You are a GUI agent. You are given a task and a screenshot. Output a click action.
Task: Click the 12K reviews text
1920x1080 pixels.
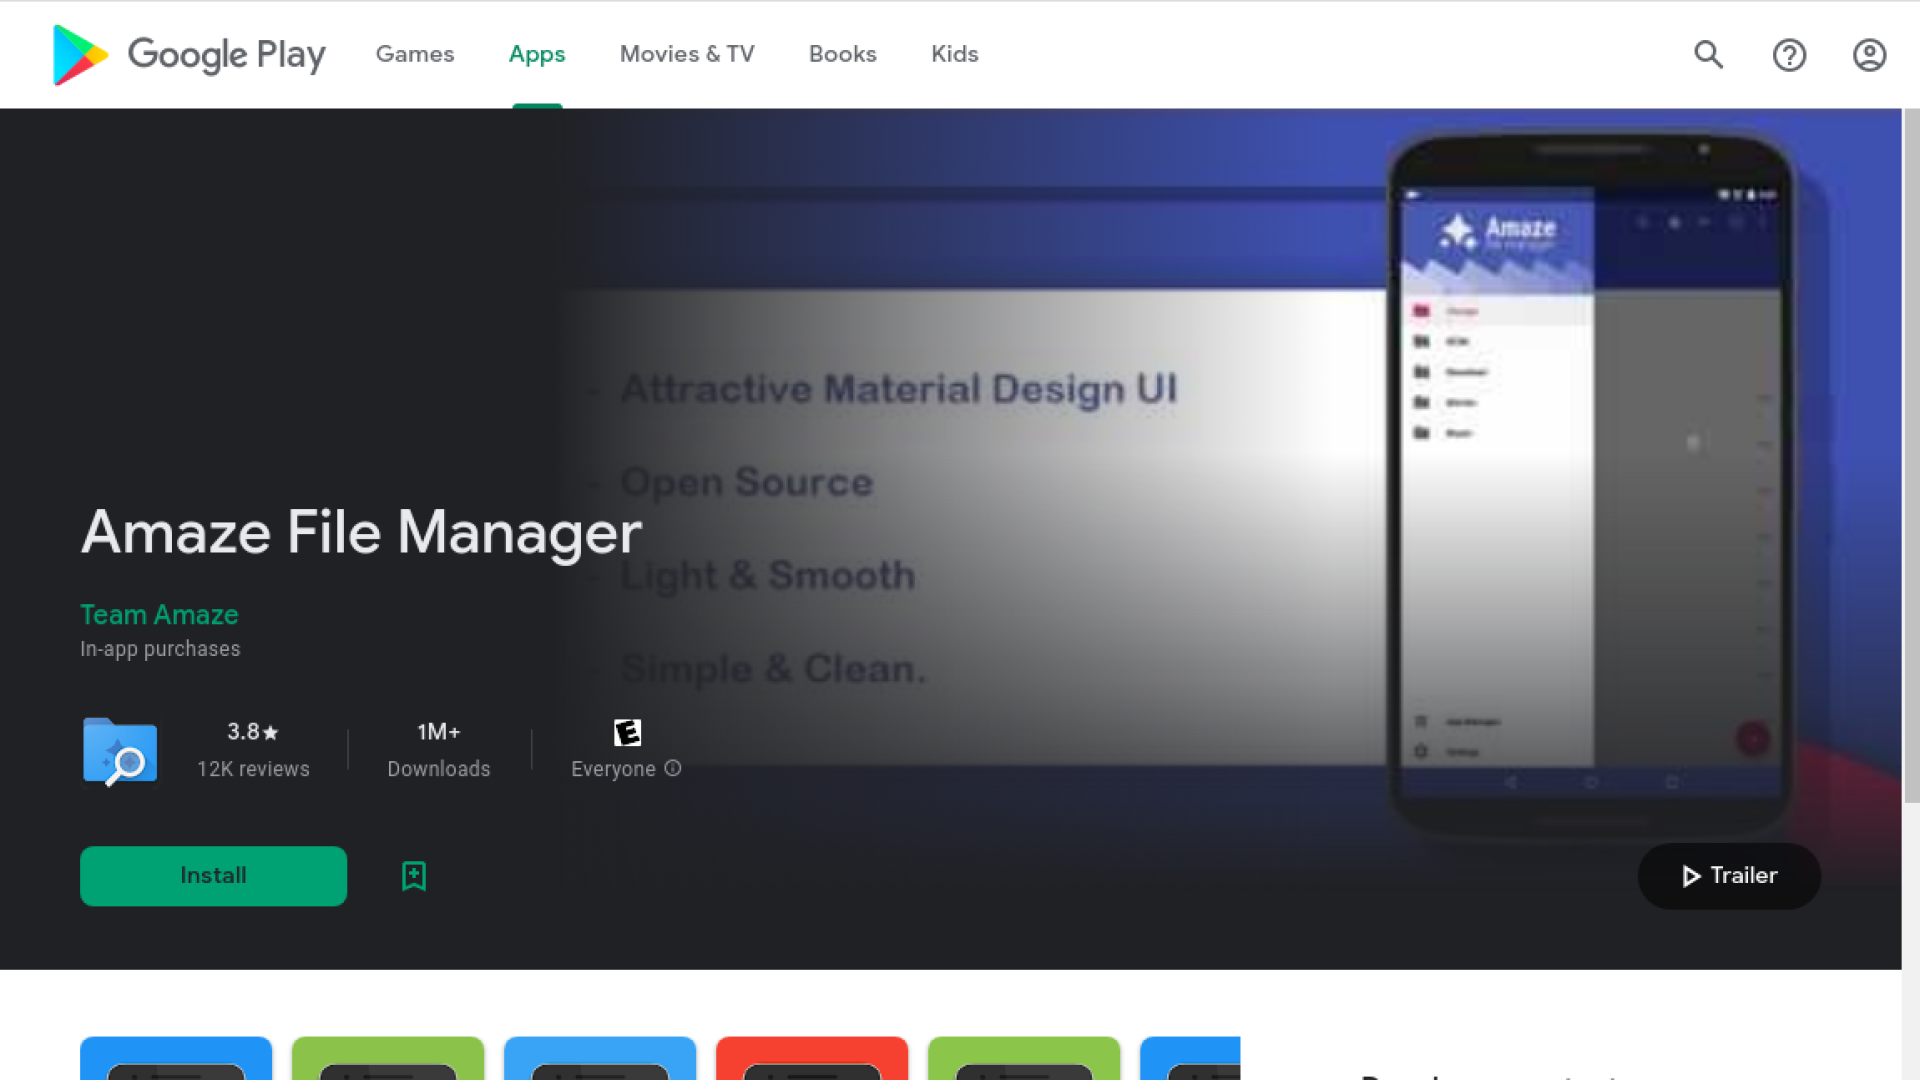[x=253, y=769]
